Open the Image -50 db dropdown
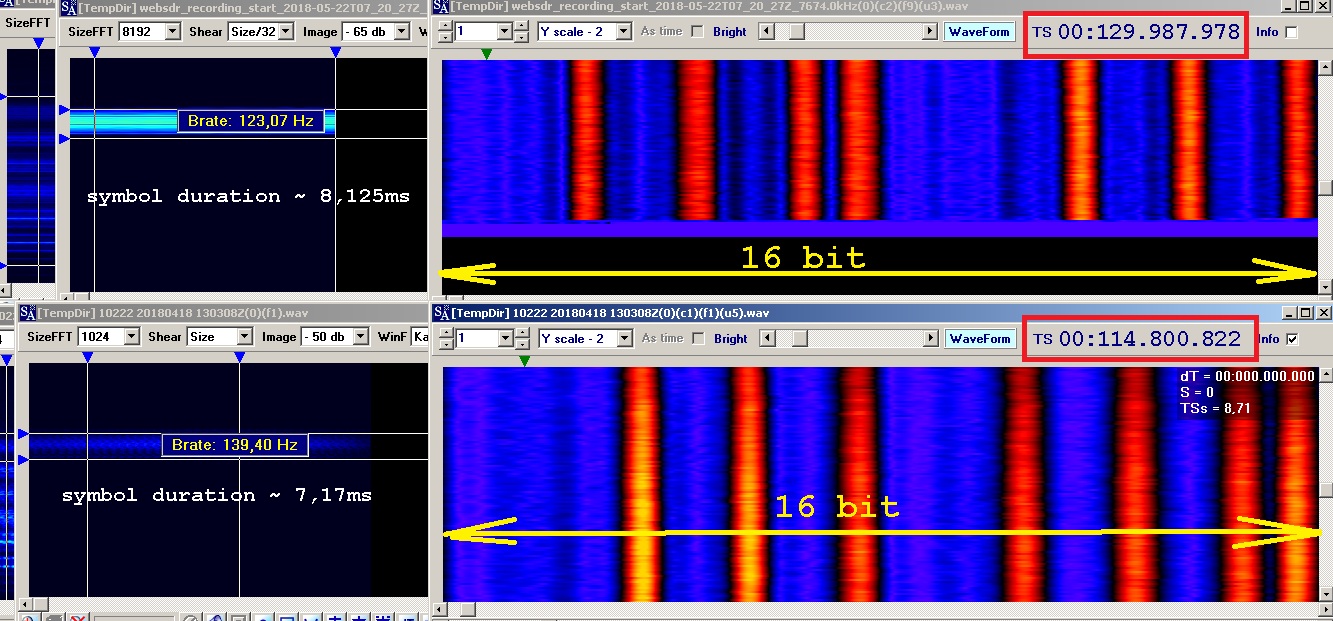Image resolution: width=1333 pixels, height=621 pixels. 358,337
